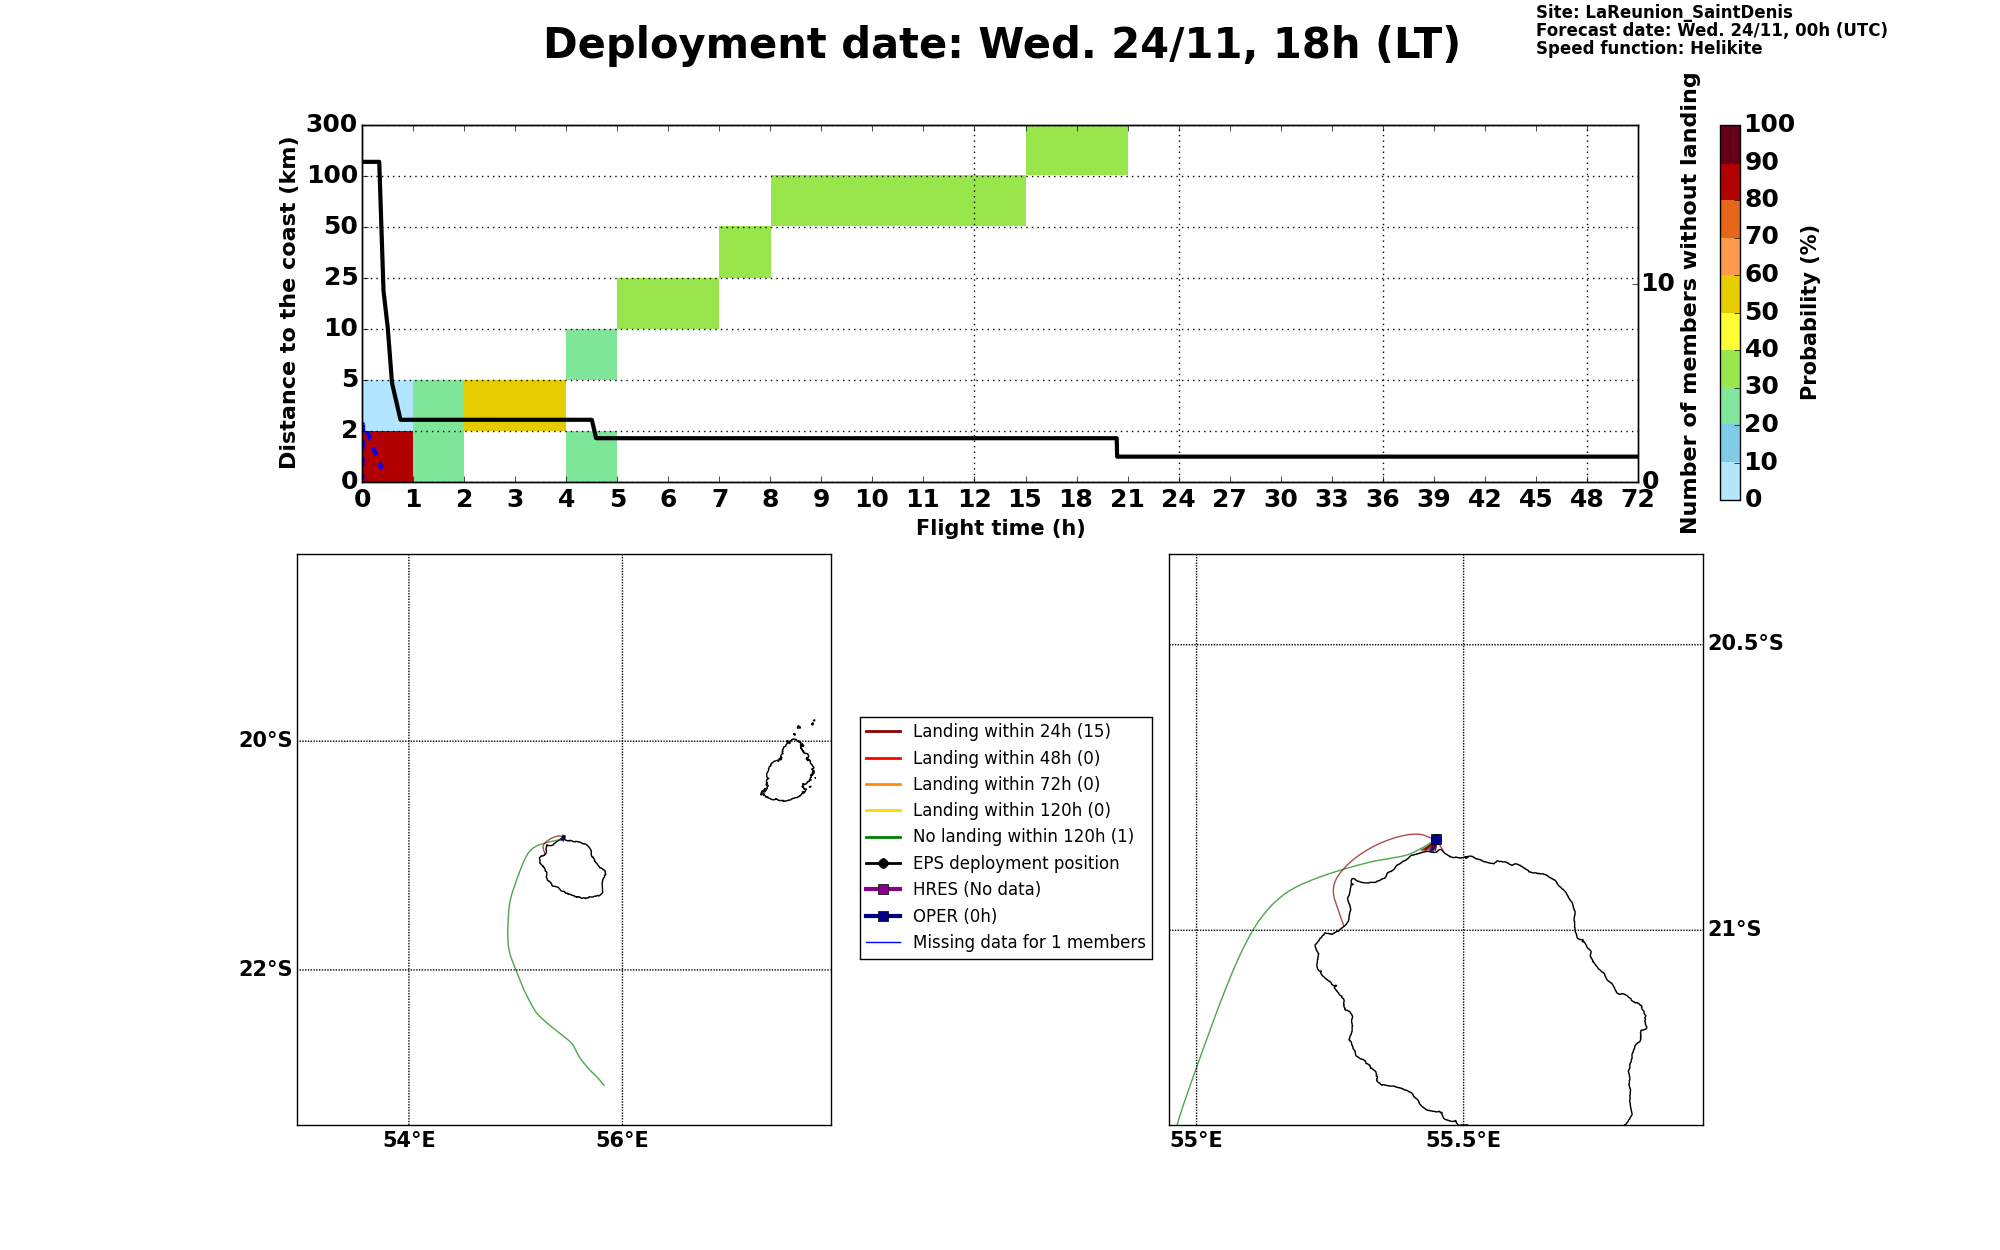The image size is (2000, 1250).
Task: Click the green 20-30 colorbar segment
Action: click(1730, 406)
